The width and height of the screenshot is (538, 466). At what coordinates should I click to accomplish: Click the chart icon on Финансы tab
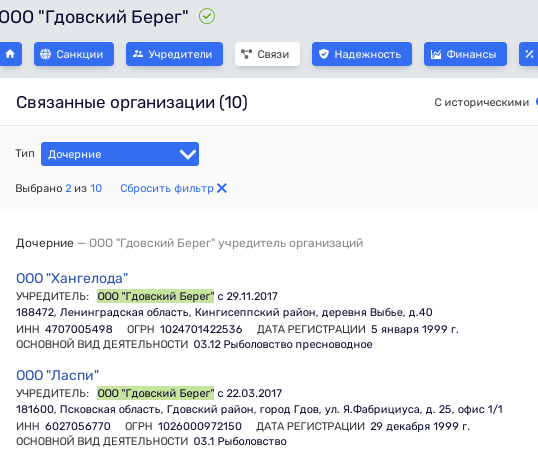tap(436, 54)
